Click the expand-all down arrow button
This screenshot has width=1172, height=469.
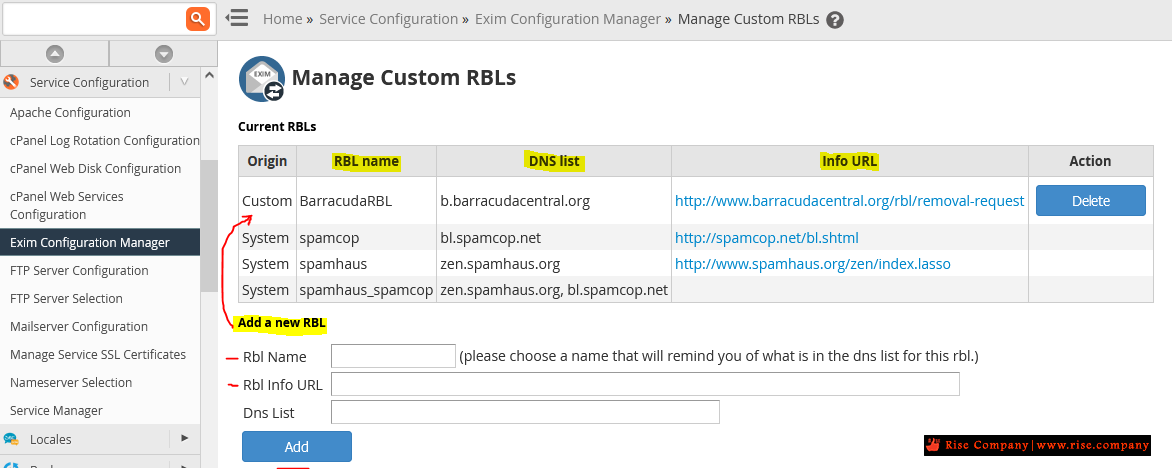[164, 54]
